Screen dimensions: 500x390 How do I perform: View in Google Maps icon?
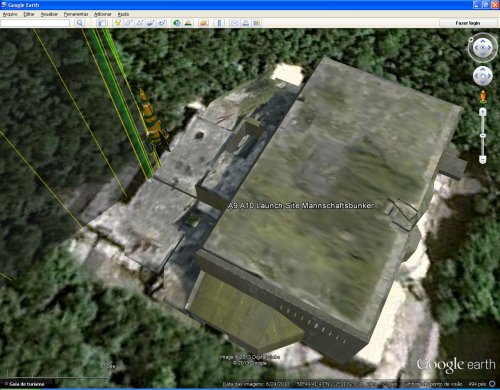(256, 23)
